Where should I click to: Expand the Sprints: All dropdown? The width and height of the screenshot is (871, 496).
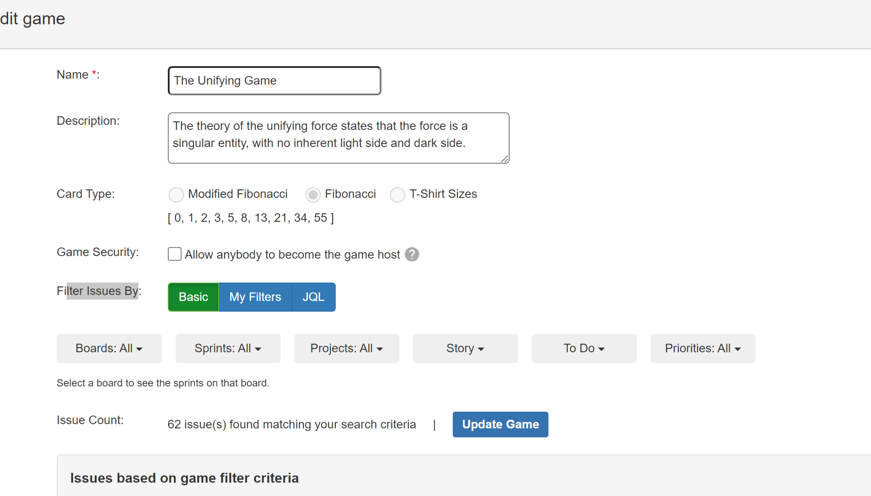pos(228,348)
